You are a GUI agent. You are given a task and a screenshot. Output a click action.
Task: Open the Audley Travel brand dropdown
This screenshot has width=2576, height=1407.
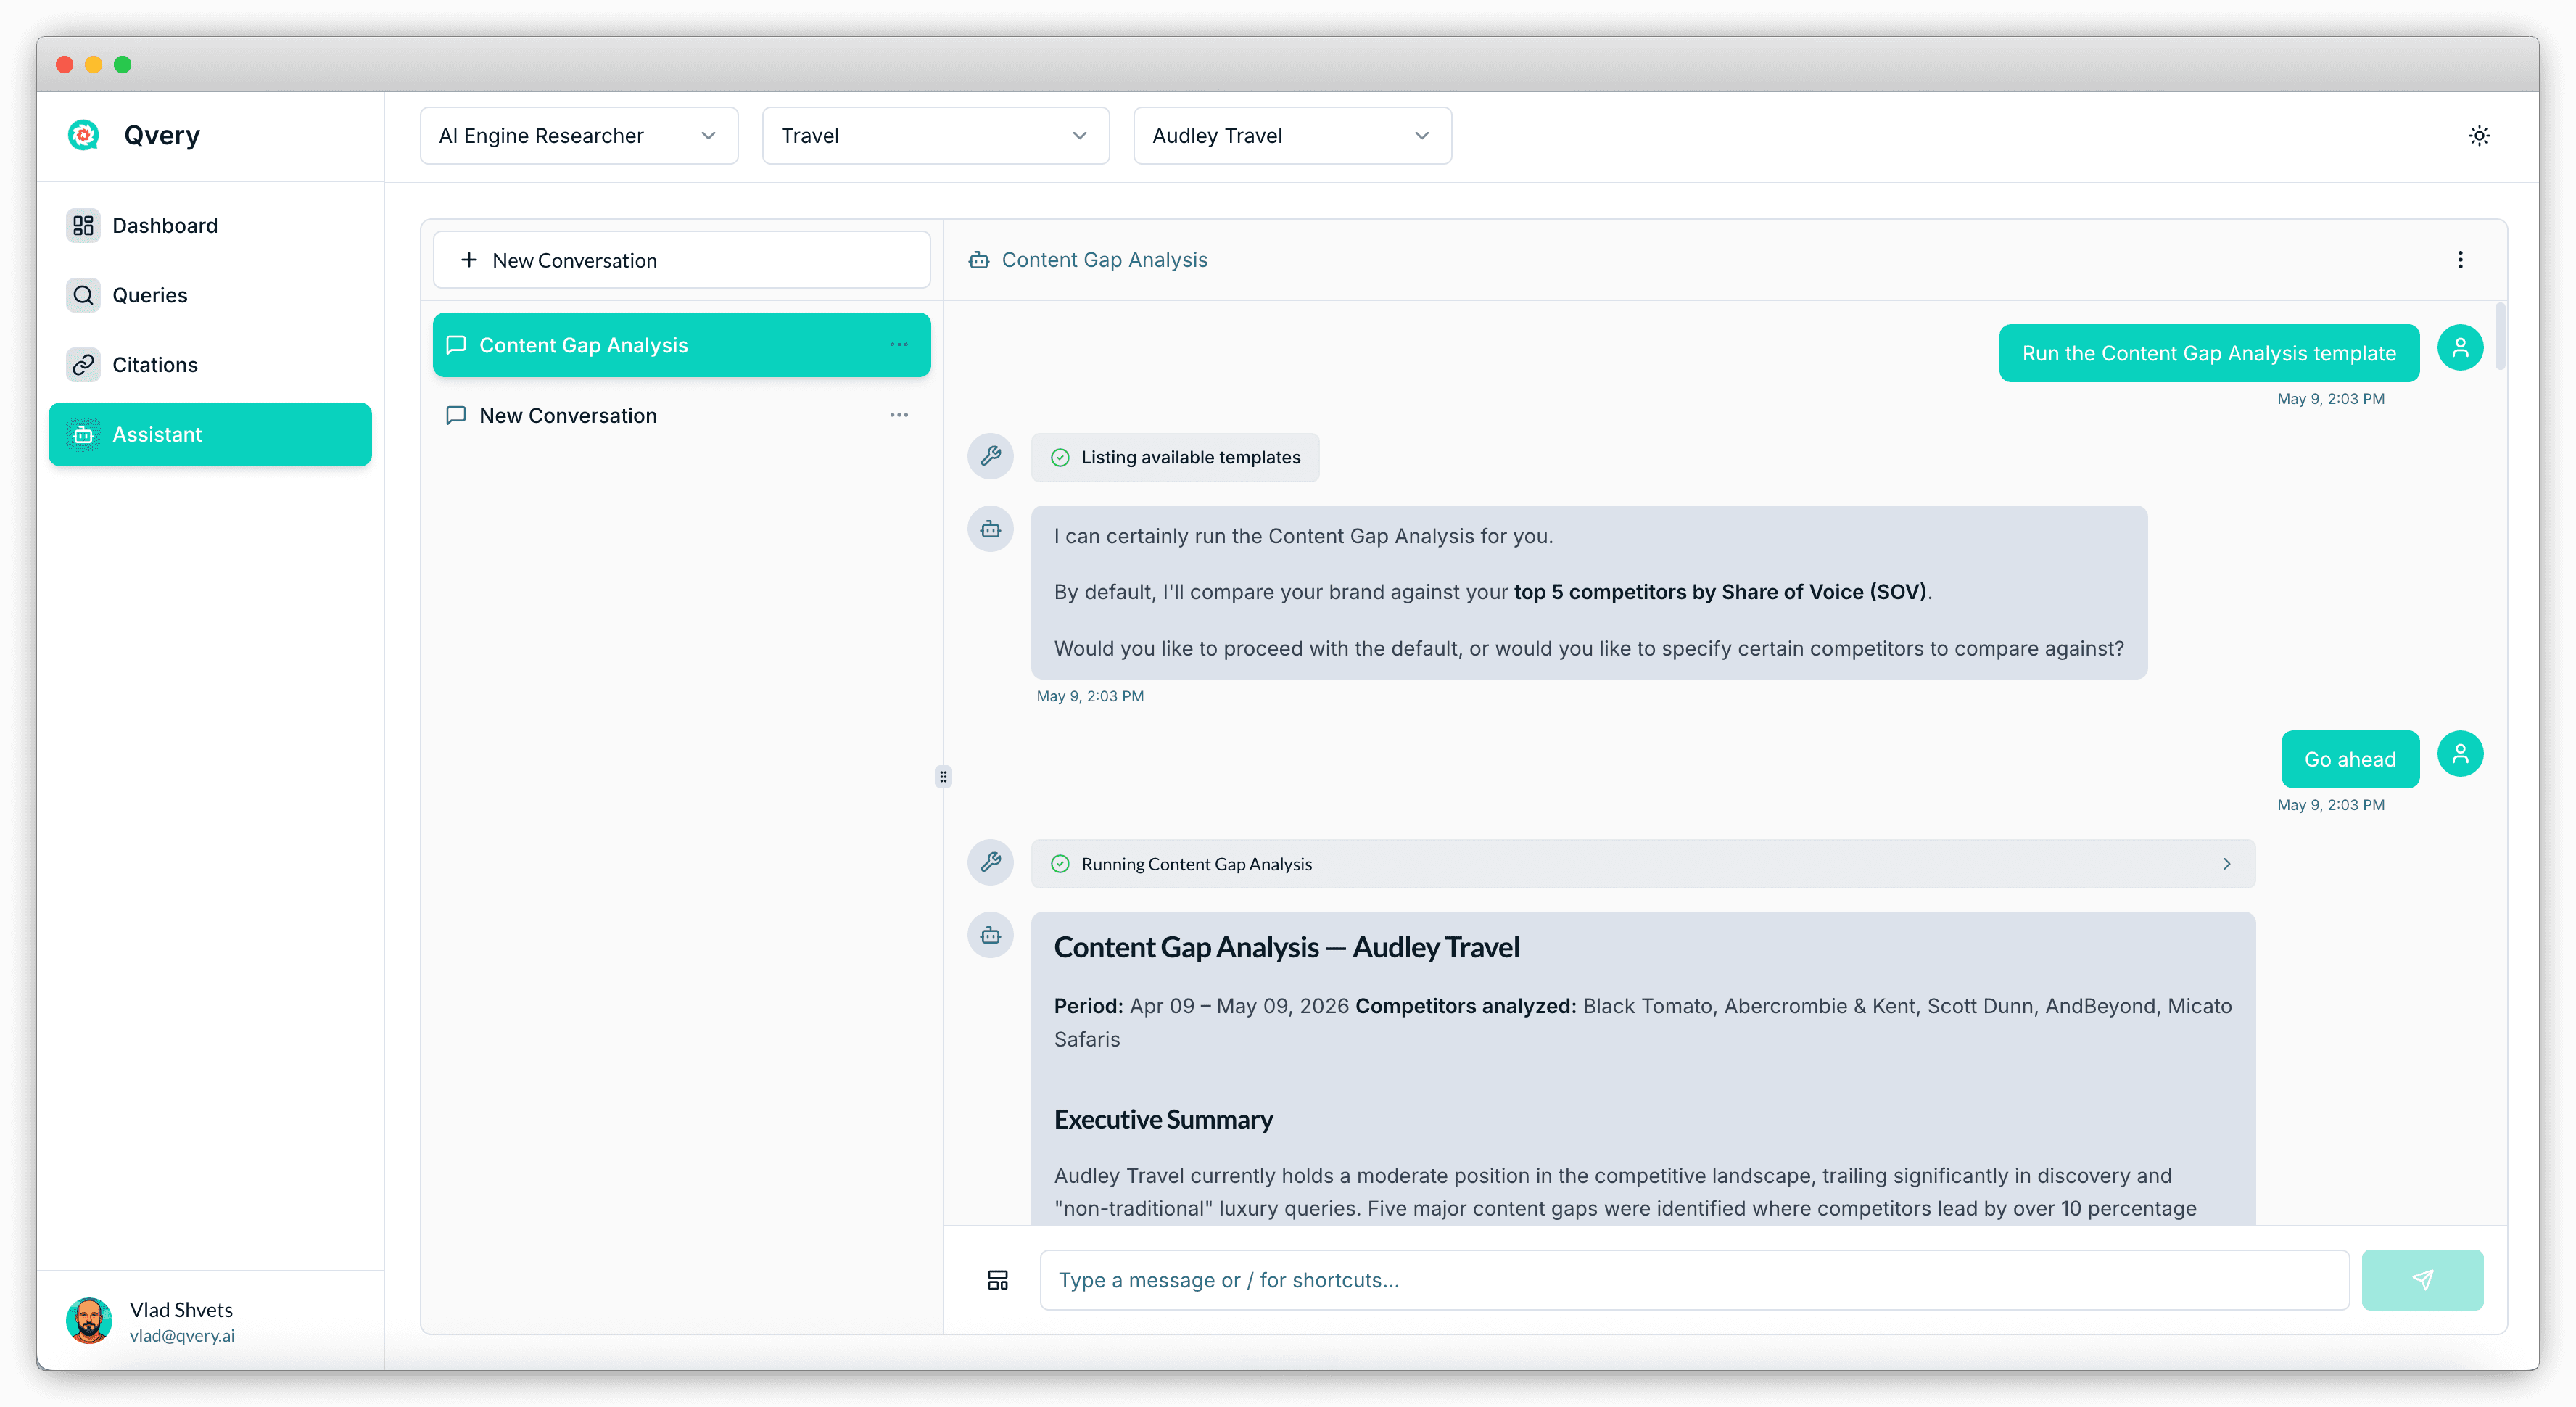(x=1292, y=136)
